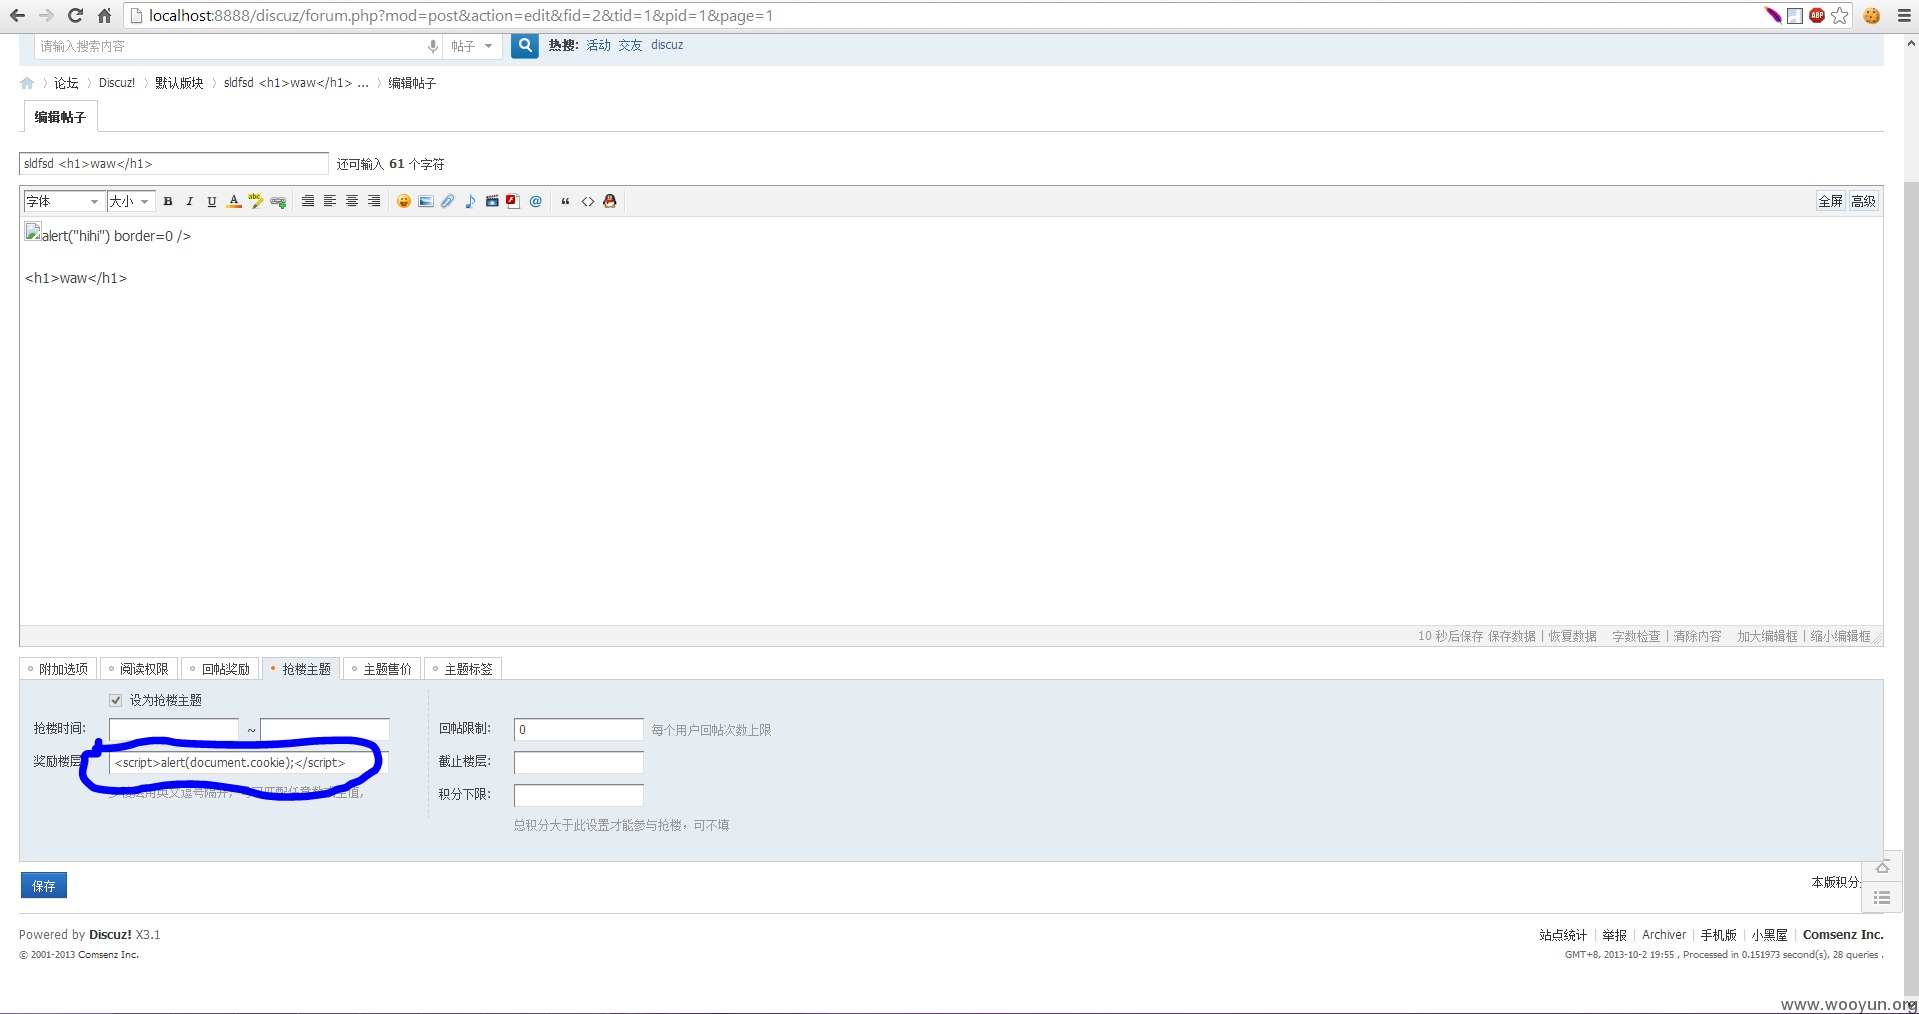Insert a hyperlink with chain icon
The image size is (1919, 1014).
[x=278, y=201]
